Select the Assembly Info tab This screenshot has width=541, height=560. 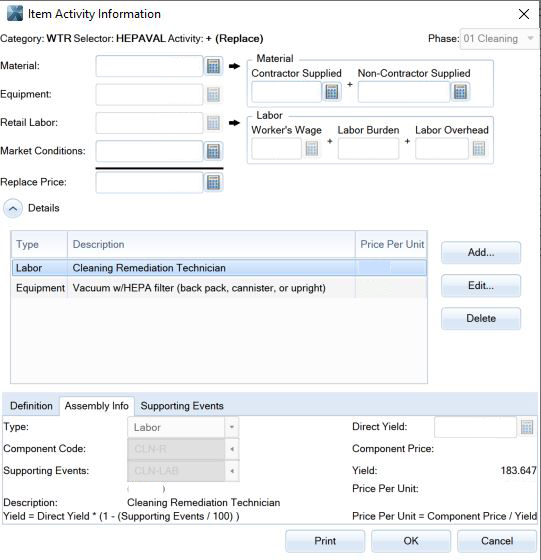[x=97, y=406]
